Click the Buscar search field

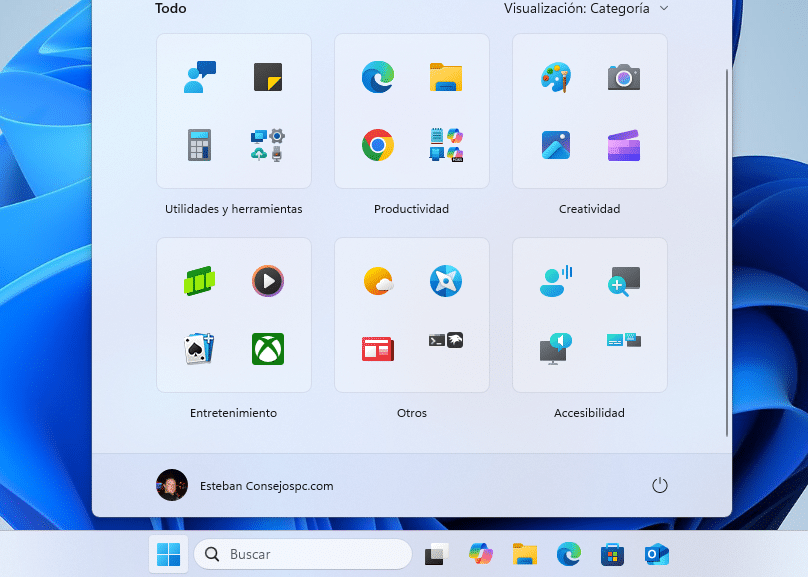coord(300,553)
